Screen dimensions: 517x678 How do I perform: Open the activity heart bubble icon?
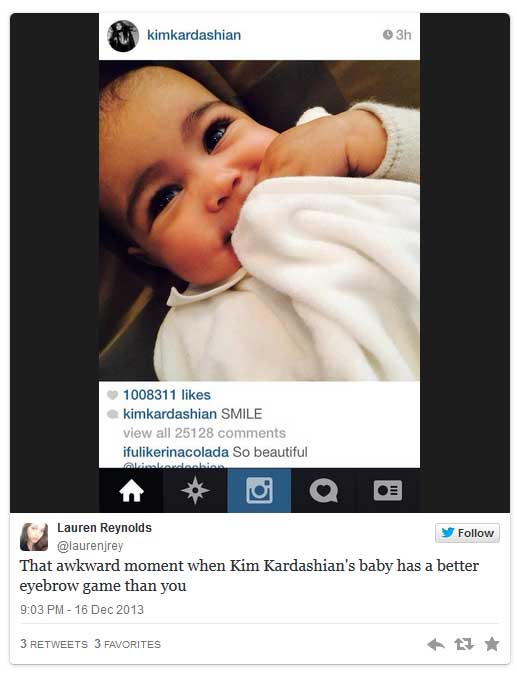point(323,491)
